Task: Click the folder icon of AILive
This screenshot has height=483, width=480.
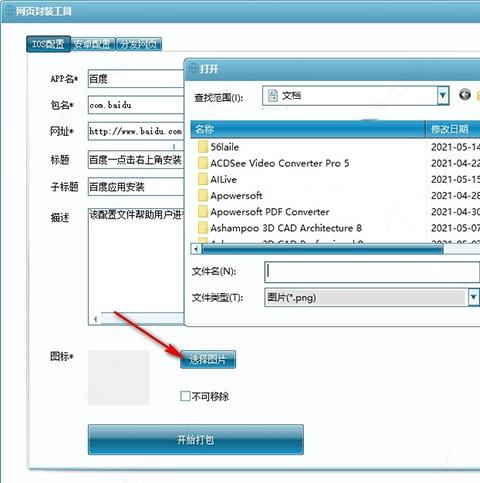Action: pos(203,179)
